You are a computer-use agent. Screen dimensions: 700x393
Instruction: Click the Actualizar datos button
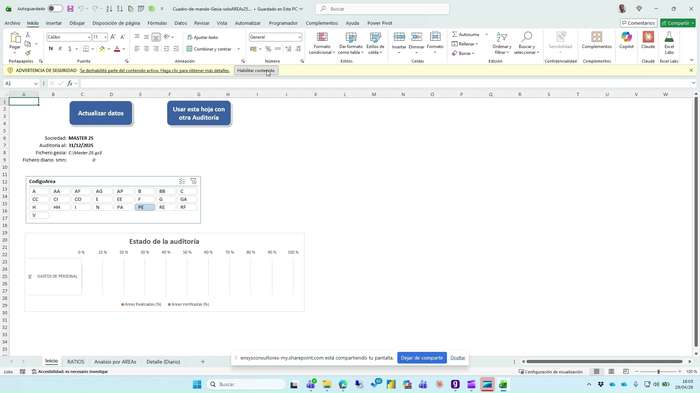pyautogui.click(x=101, y=113)
